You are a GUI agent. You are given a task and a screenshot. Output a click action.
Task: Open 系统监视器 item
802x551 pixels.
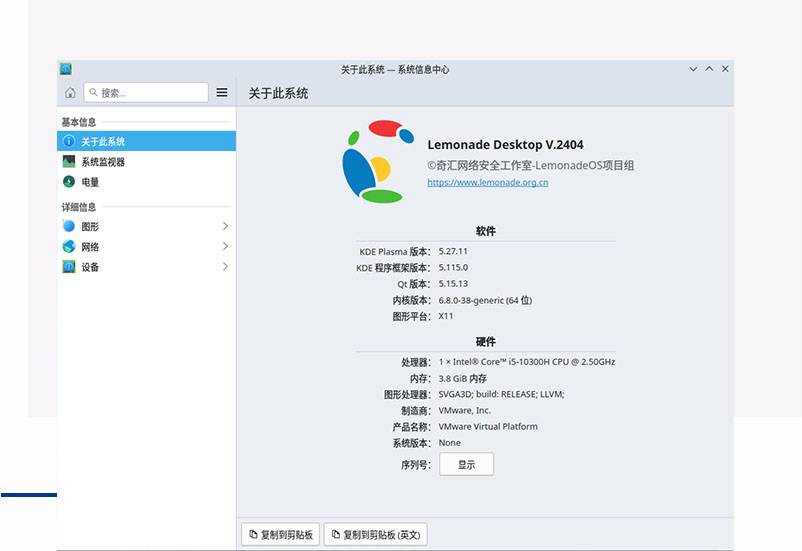(x=146, y=162)
